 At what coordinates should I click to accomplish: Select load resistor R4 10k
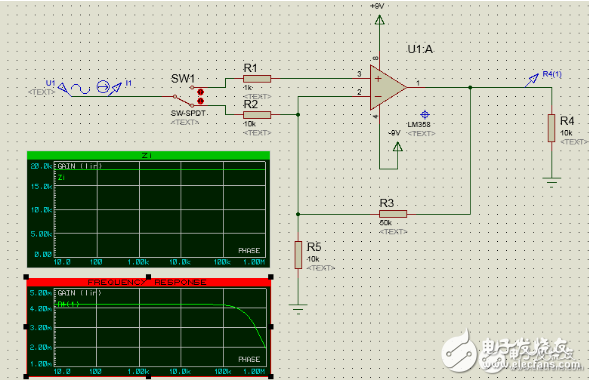click(x=551, y=128)
